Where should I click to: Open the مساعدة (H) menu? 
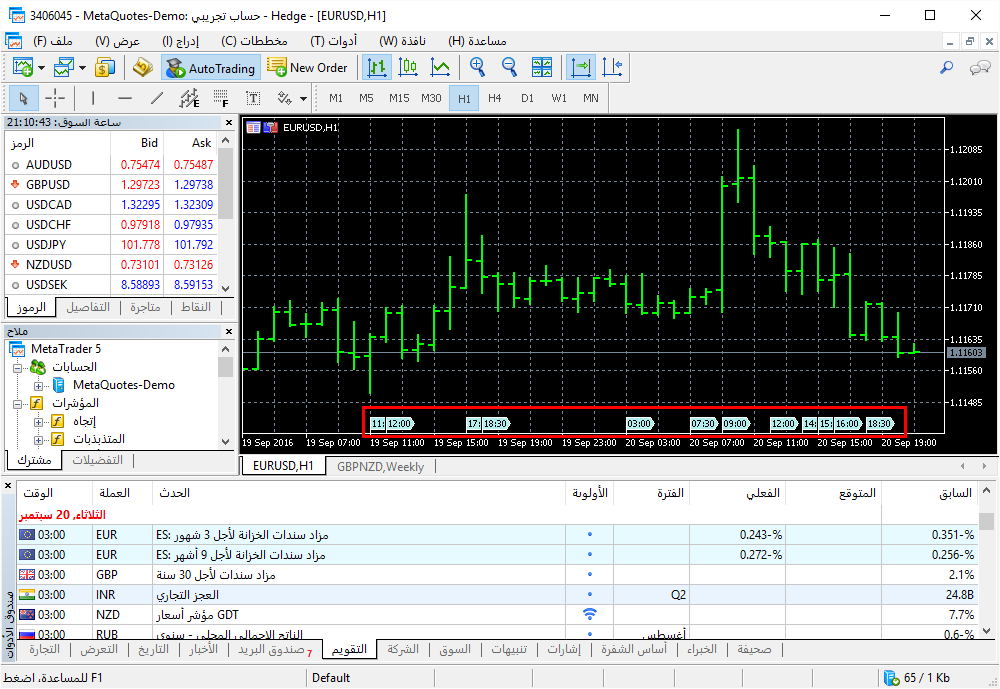477,41
